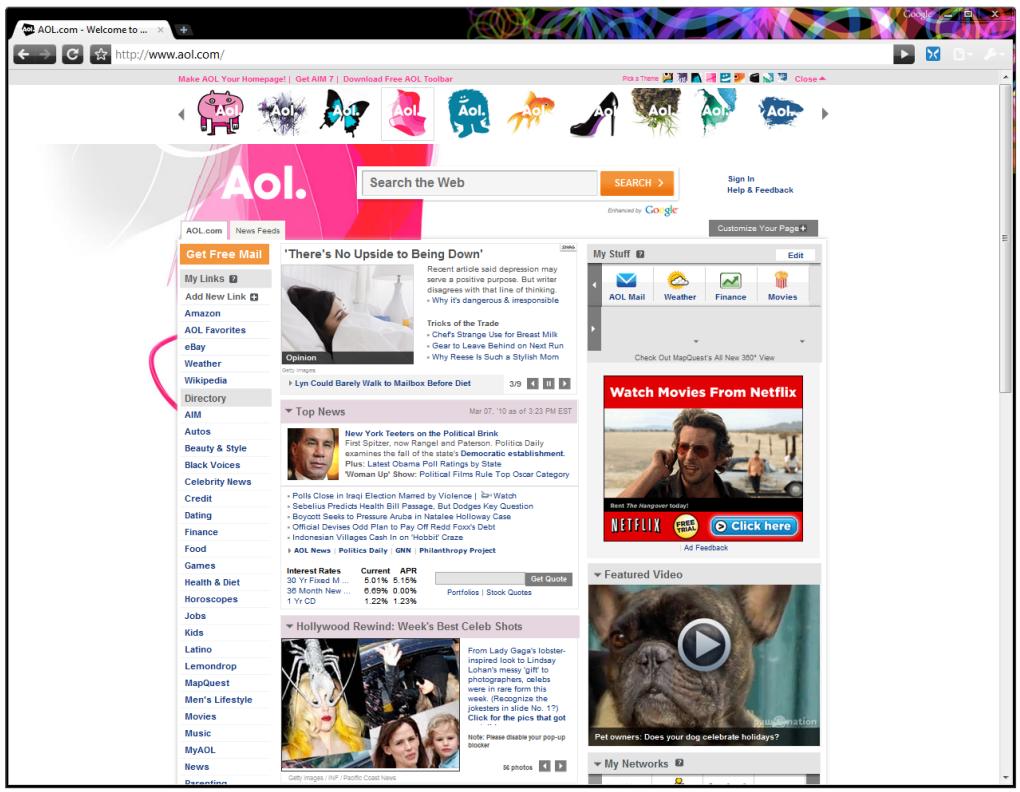Click the Go arrow beside address bar
The image size is (1020, 792).
pos(904,55)
